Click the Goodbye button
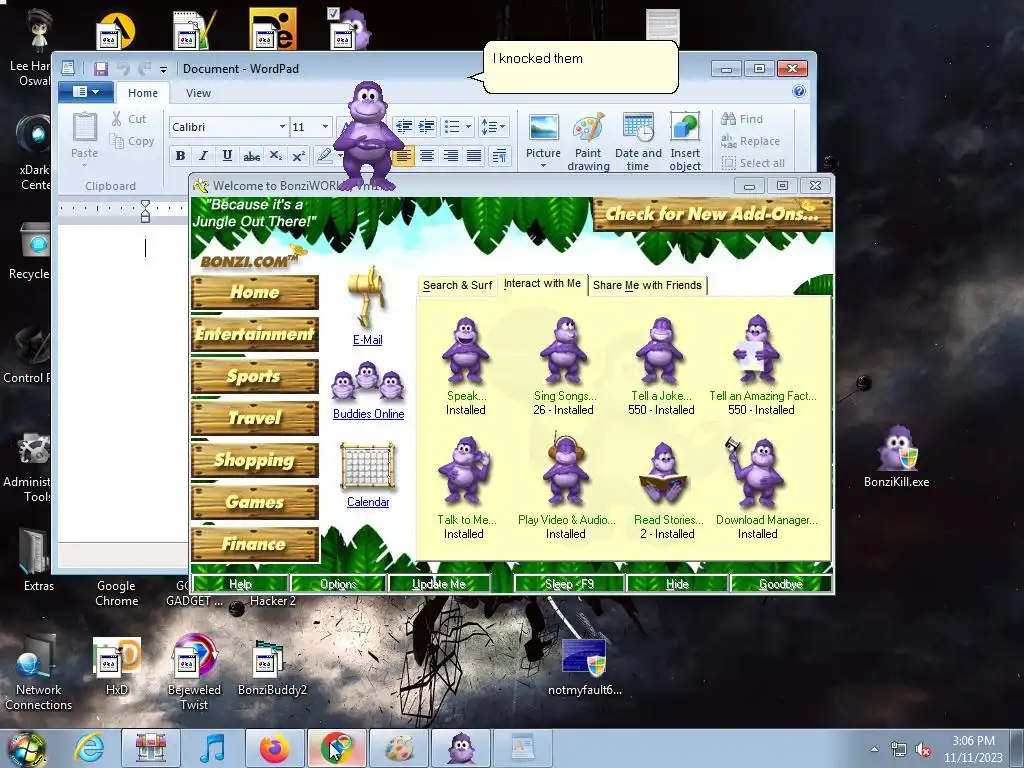The image size is (1024, 768). pyautogui.click(x=781, y=584)
